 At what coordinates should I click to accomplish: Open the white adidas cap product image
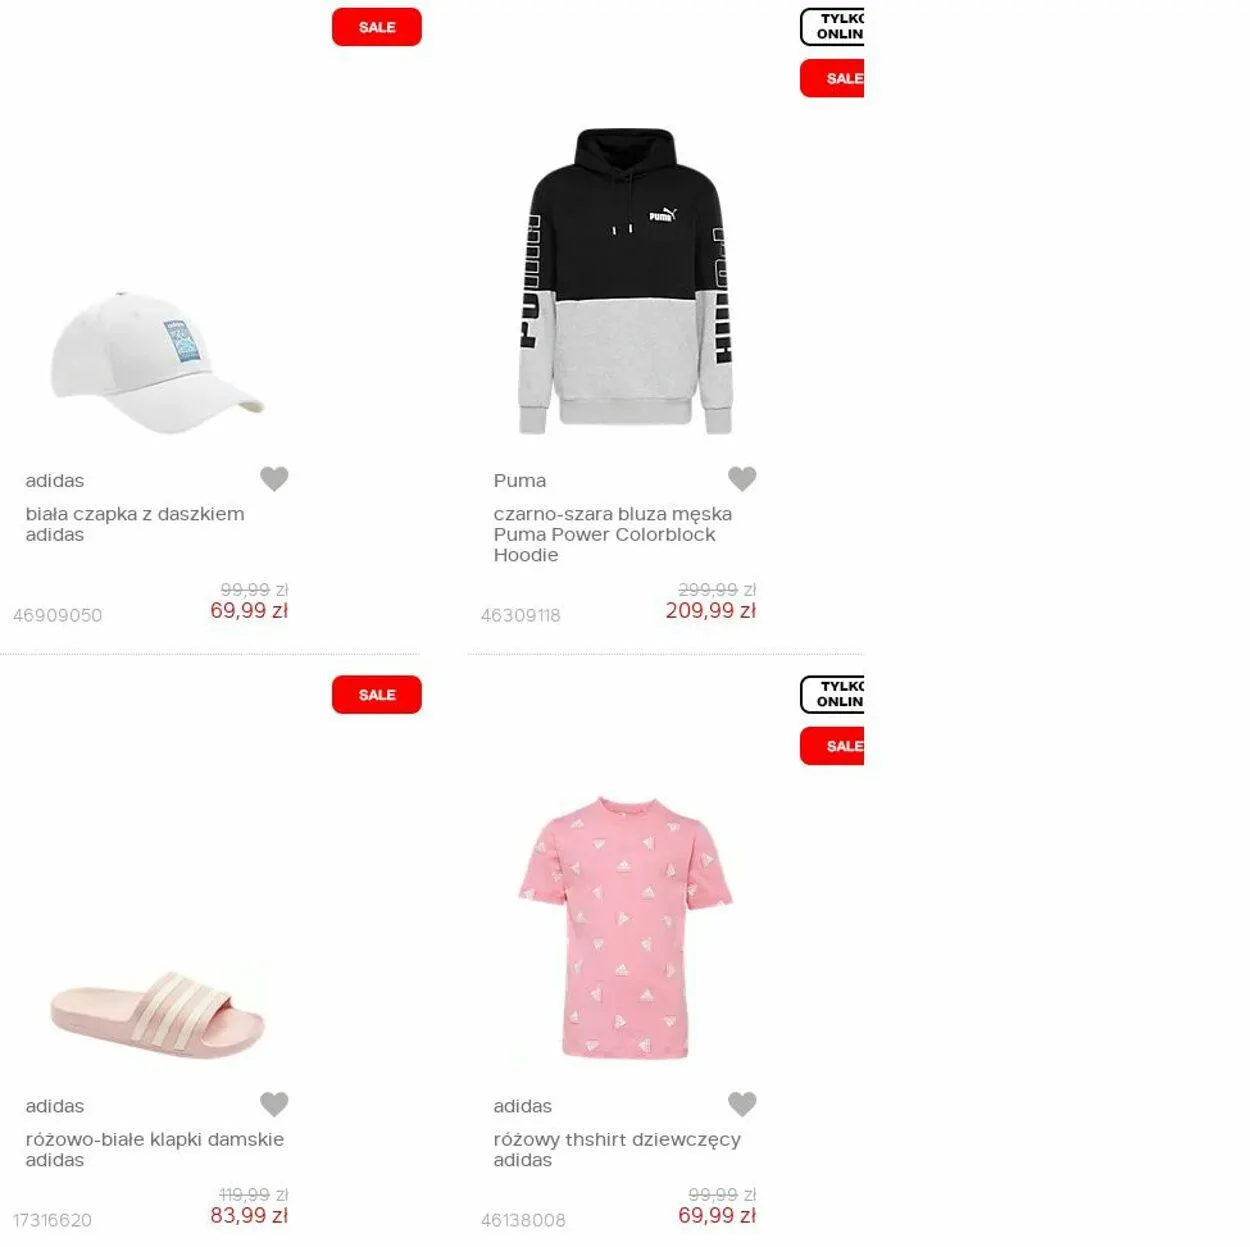(x=157, y=363)
